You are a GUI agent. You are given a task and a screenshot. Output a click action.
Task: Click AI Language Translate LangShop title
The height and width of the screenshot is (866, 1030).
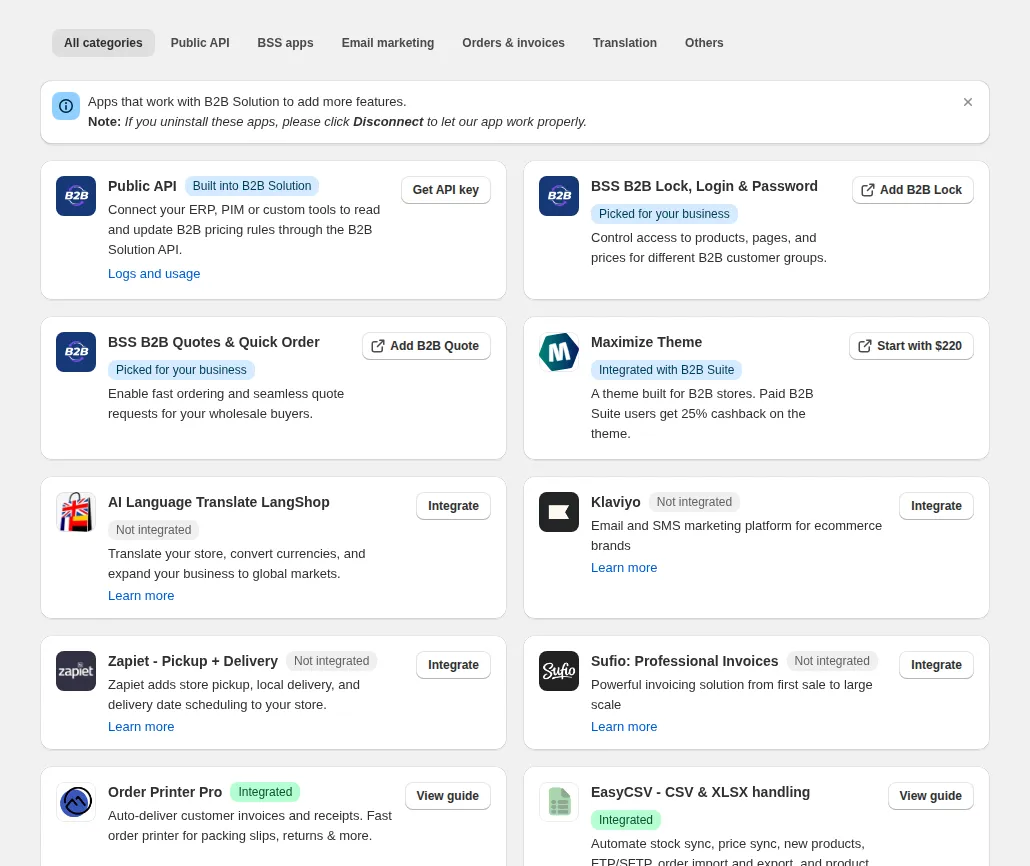click(219, 502)
